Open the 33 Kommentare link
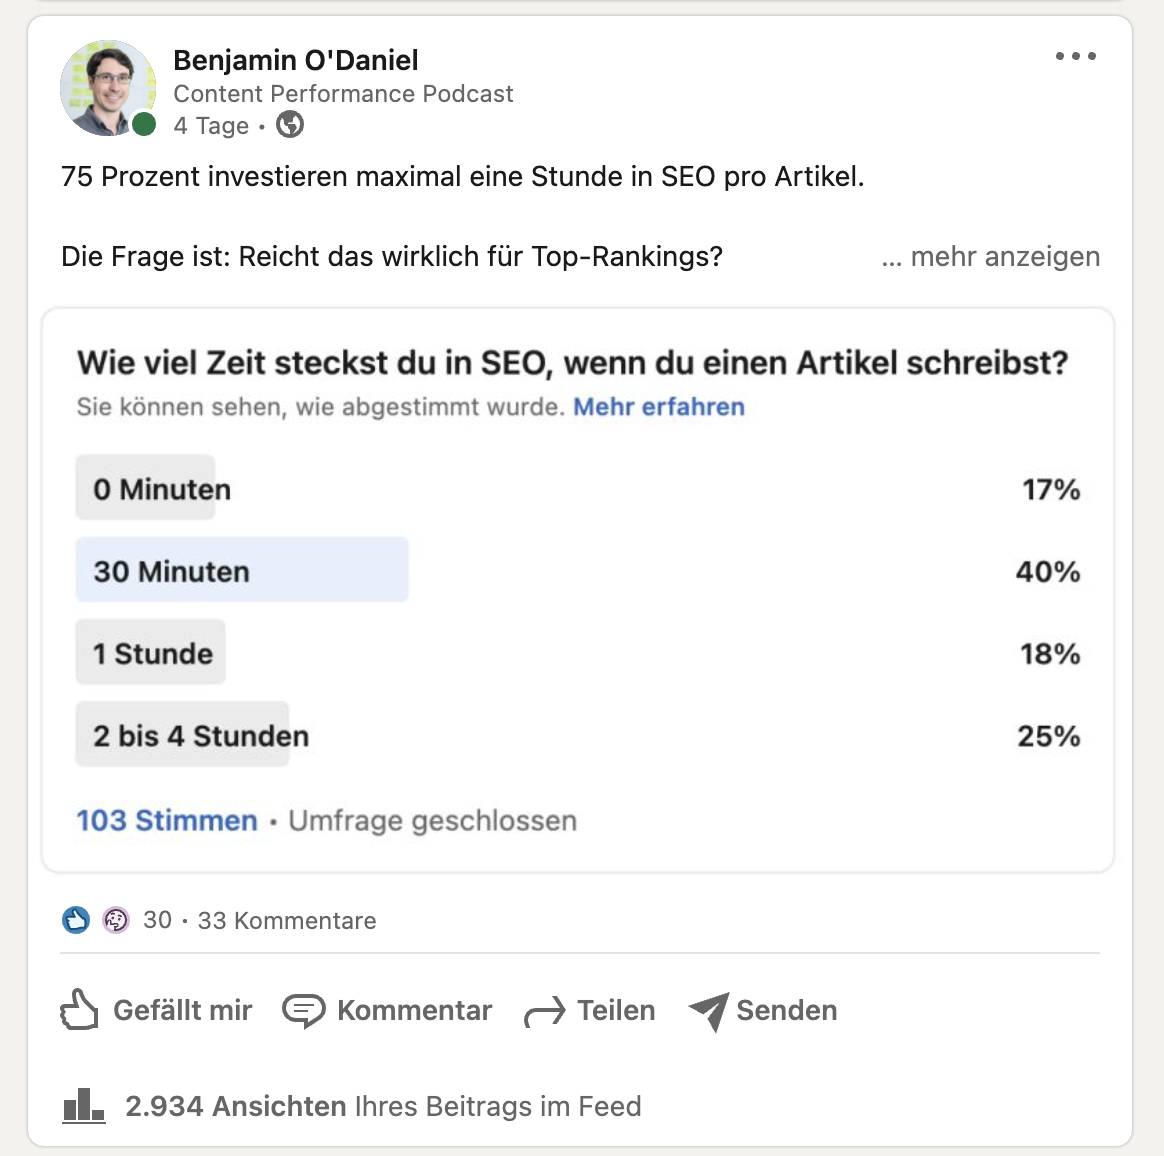The width and height of the screenshot is (1164, 1156). point(287,921)
